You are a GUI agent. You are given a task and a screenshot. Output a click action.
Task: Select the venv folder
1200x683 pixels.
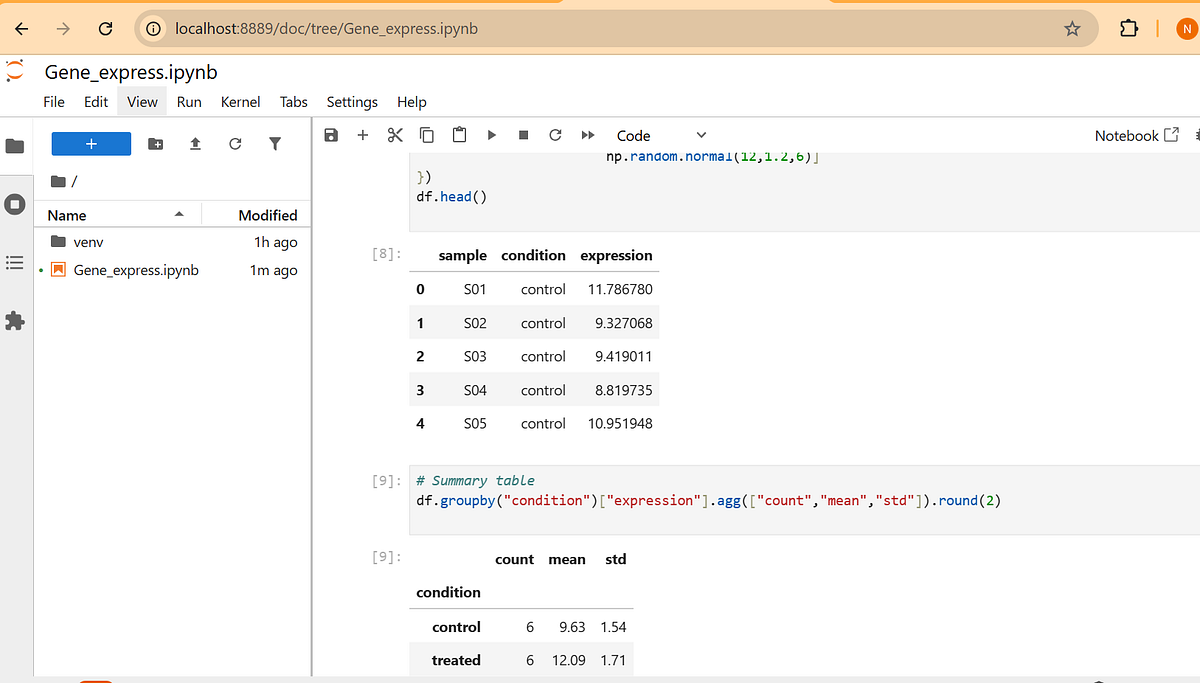[x=173, y=242]
